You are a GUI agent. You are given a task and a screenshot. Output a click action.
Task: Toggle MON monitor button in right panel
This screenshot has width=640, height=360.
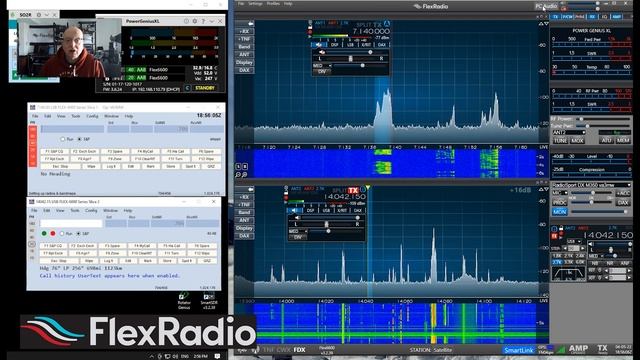pos(560,211)
